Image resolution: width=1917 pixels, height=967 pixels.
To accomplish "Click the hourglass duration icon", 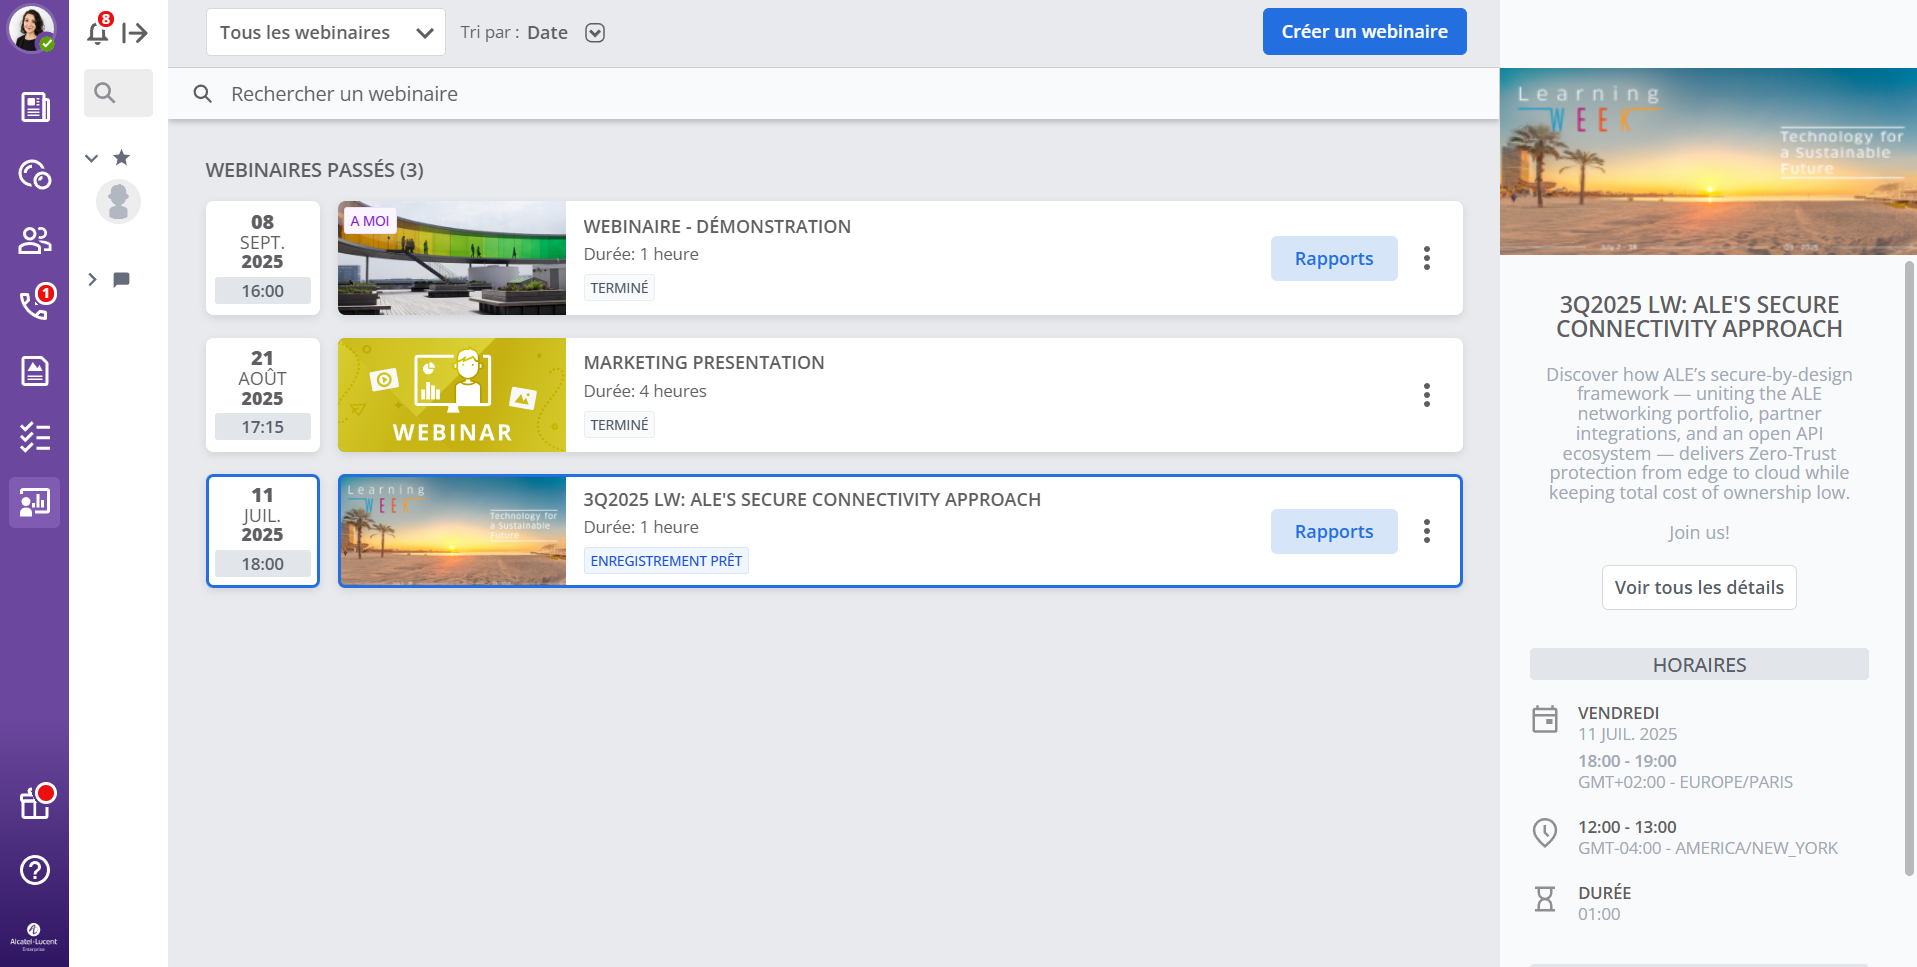I will click(1545, 899).
